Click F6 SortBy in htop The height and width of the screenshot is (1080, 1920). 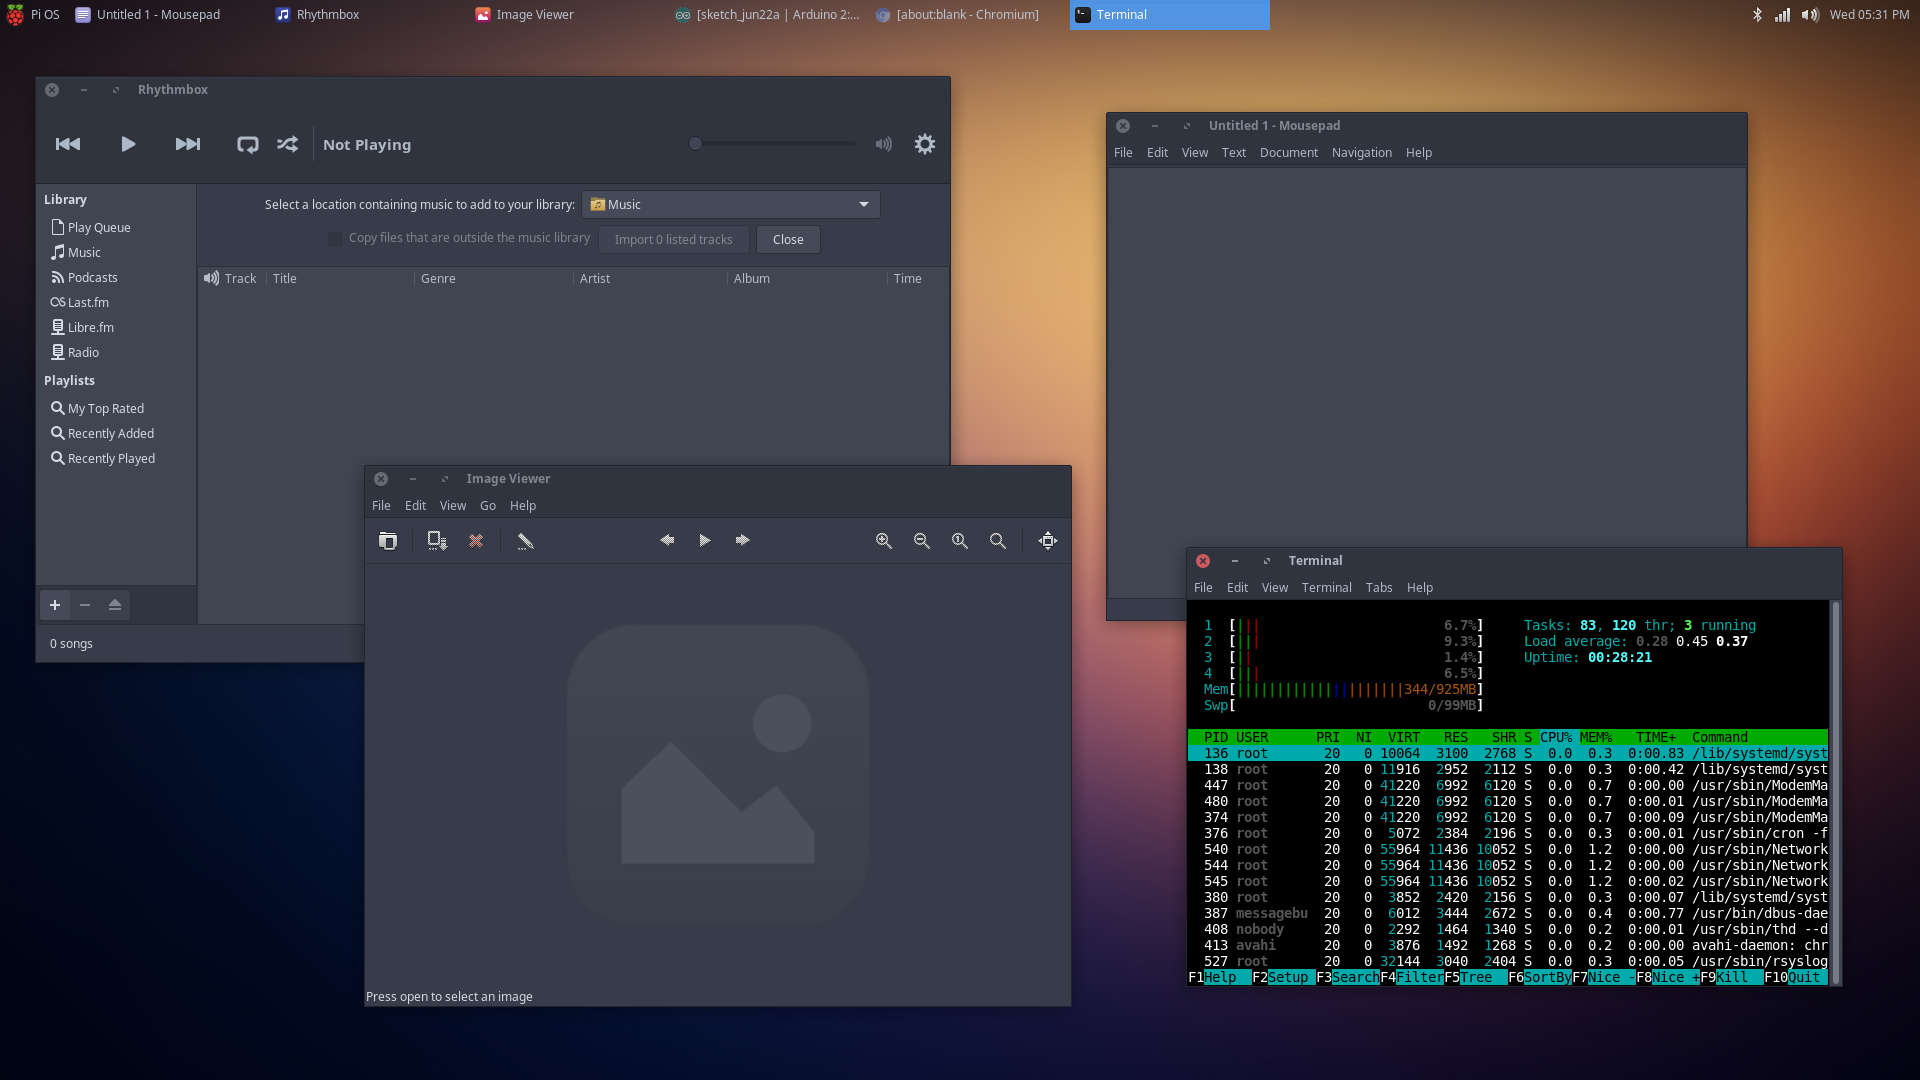pos(1538,977)
